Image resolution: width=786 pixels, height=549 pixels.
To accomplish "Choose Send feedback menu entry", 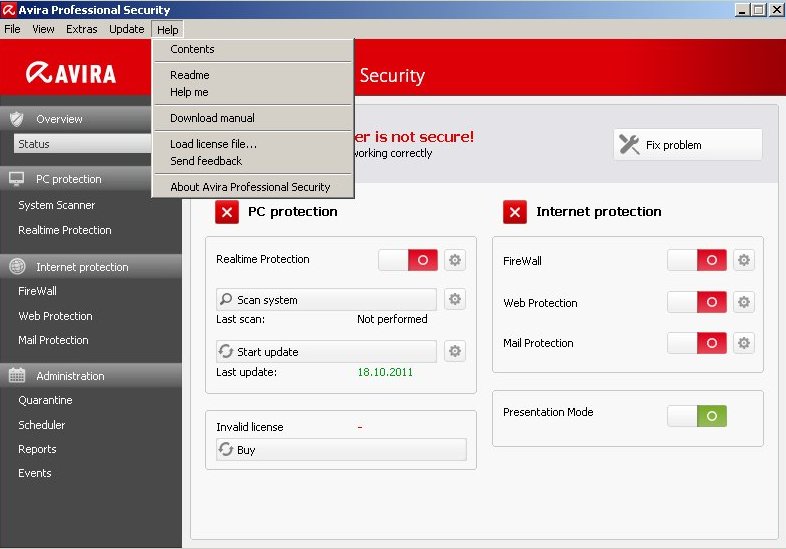I will (x=253, y=161).
